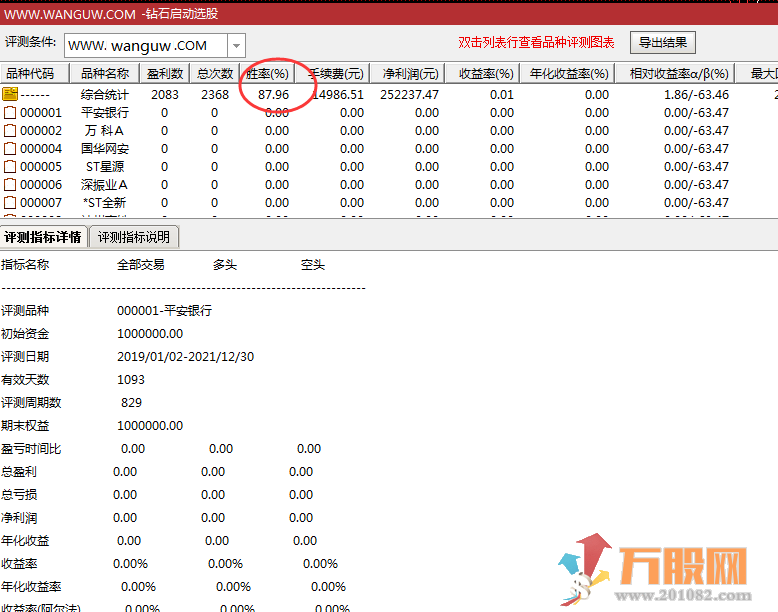Sort by the 品种代码 column header
The image size is (778, 612).
click(x=34, y=74)
